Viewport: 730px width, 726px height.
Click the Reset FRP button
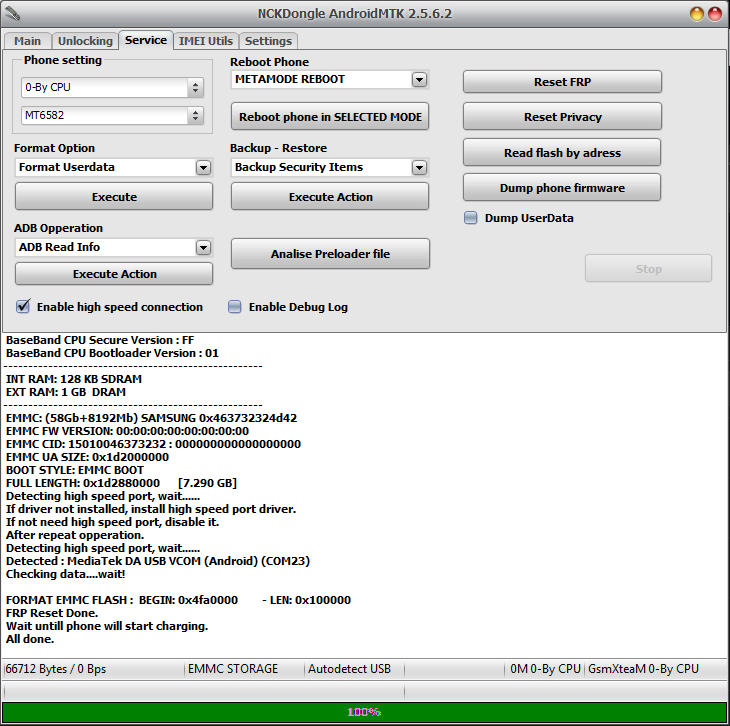tap(562, 81)
